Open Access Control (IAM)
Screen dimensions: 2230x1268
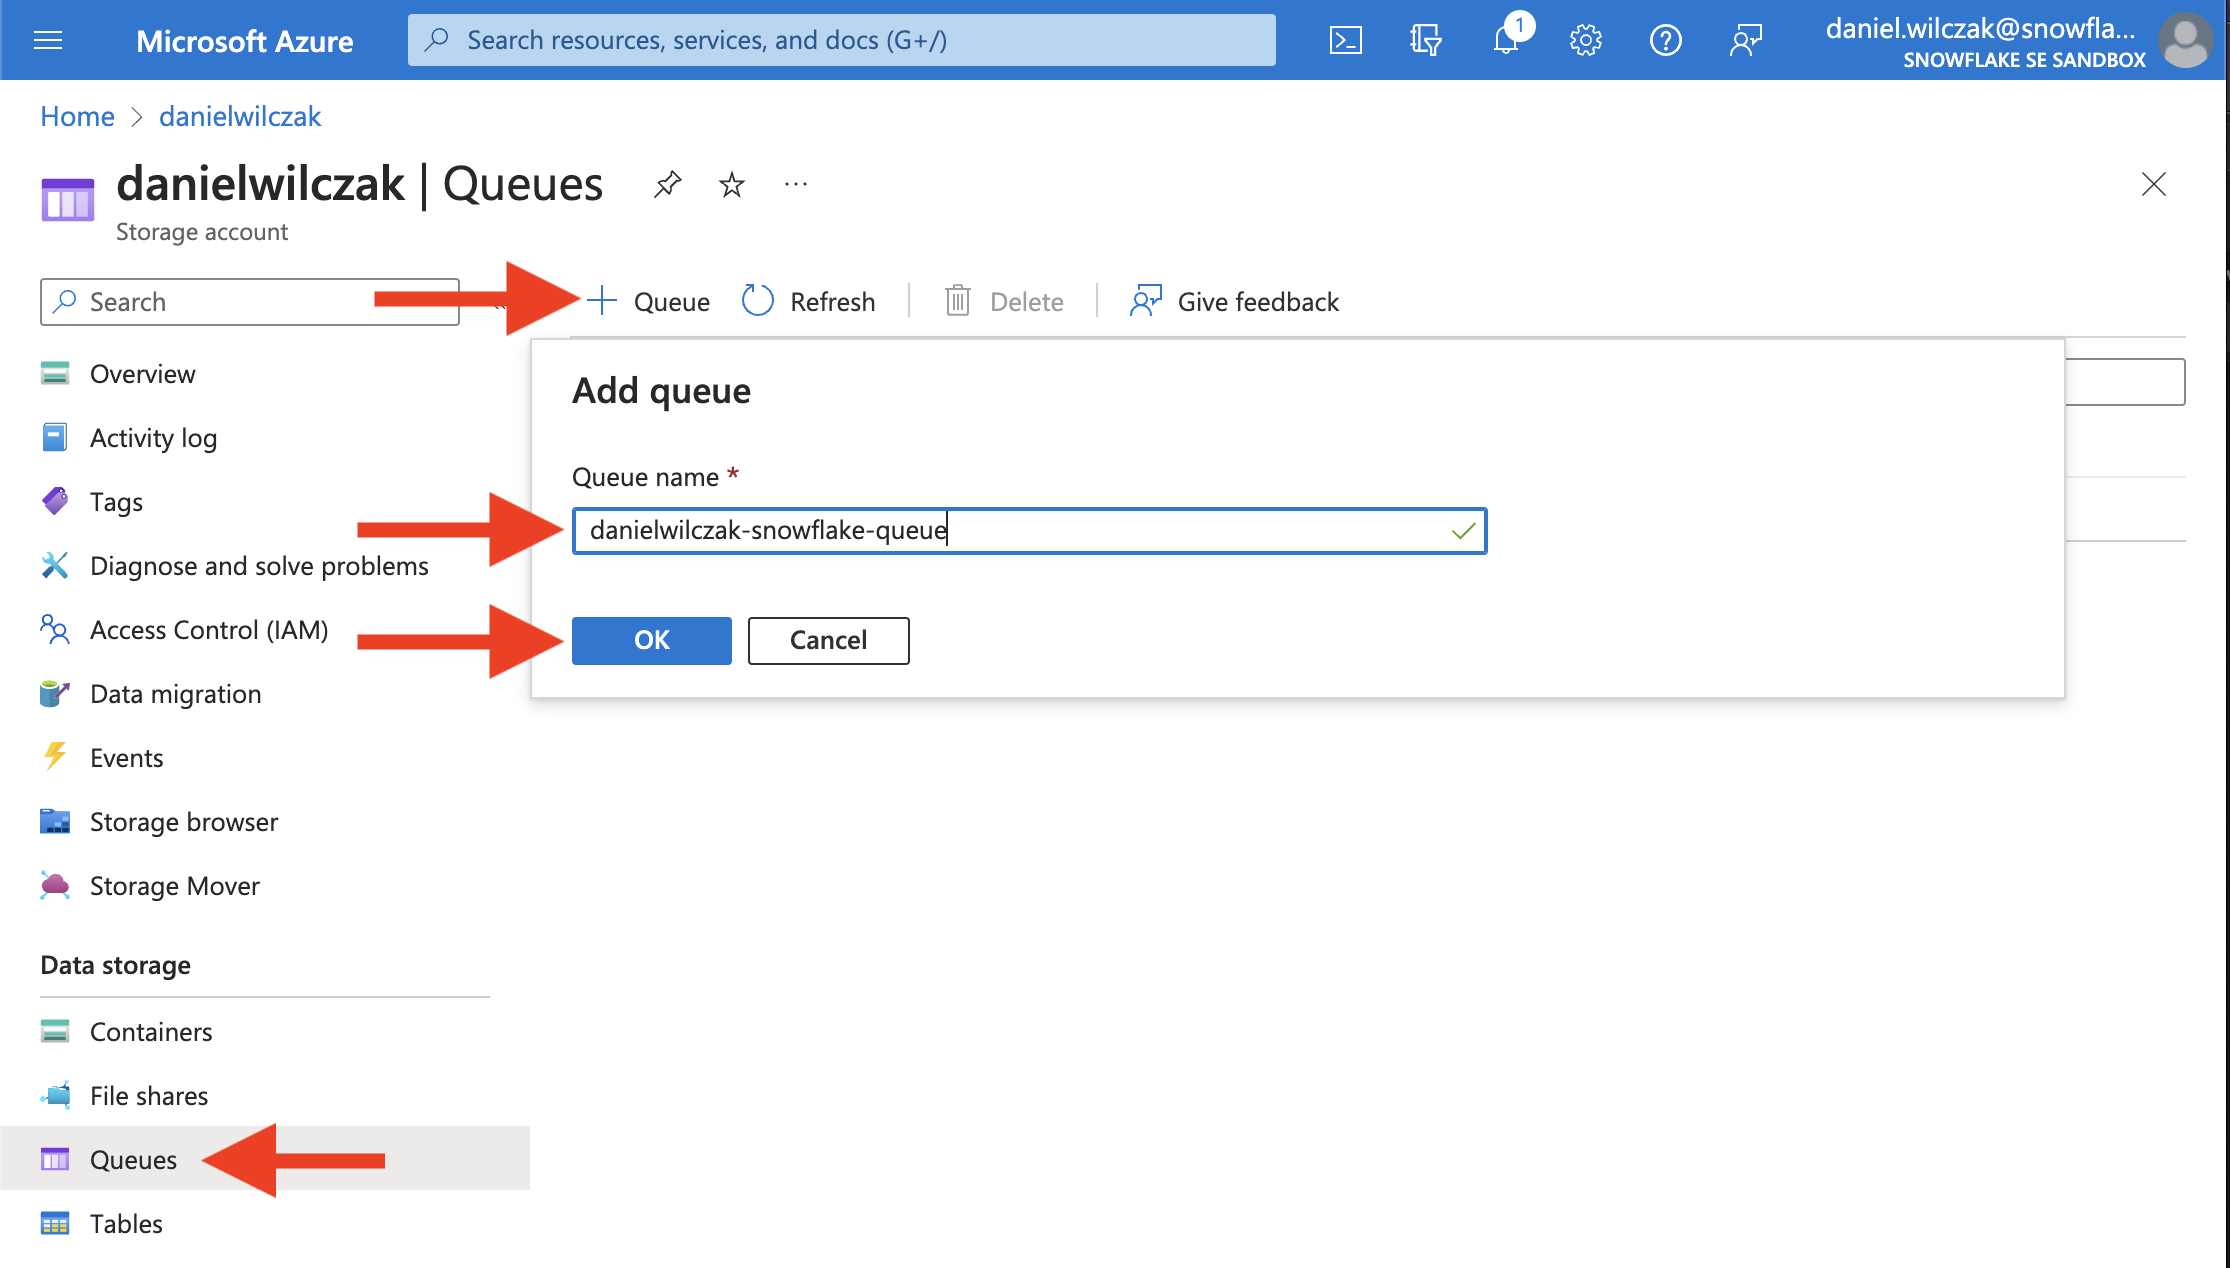tap(208, 630)
